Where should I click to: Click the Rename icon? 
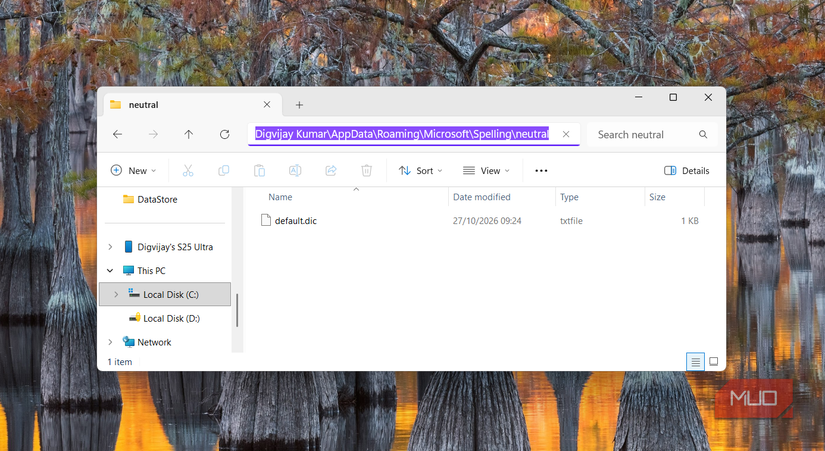295,171
